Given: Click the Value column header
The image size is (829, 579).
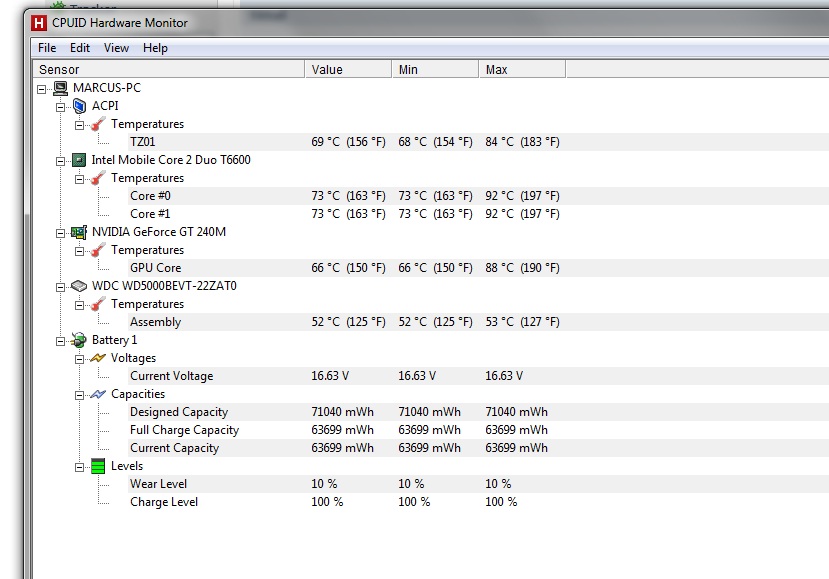Looking at the screenshot, I should 348,69.
